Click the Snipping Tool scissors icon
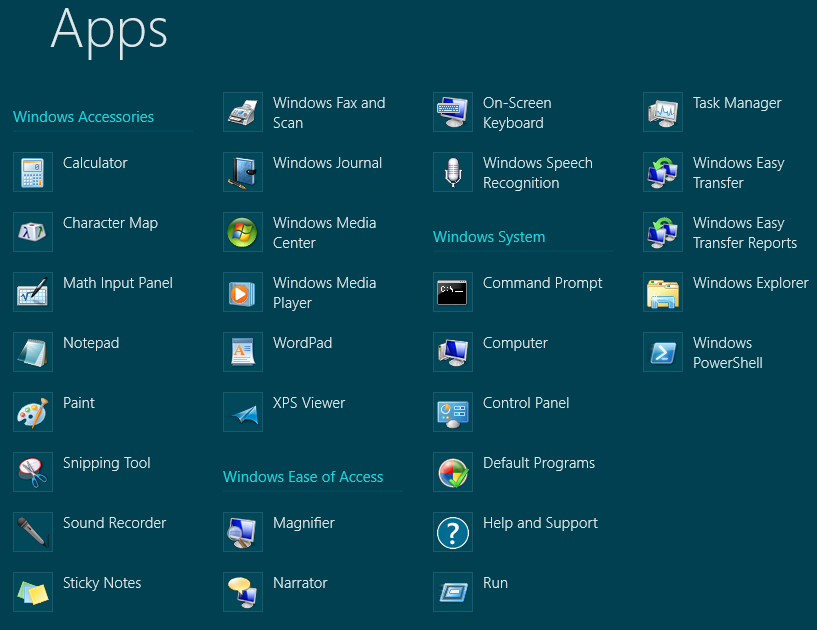 pos(33,472)
